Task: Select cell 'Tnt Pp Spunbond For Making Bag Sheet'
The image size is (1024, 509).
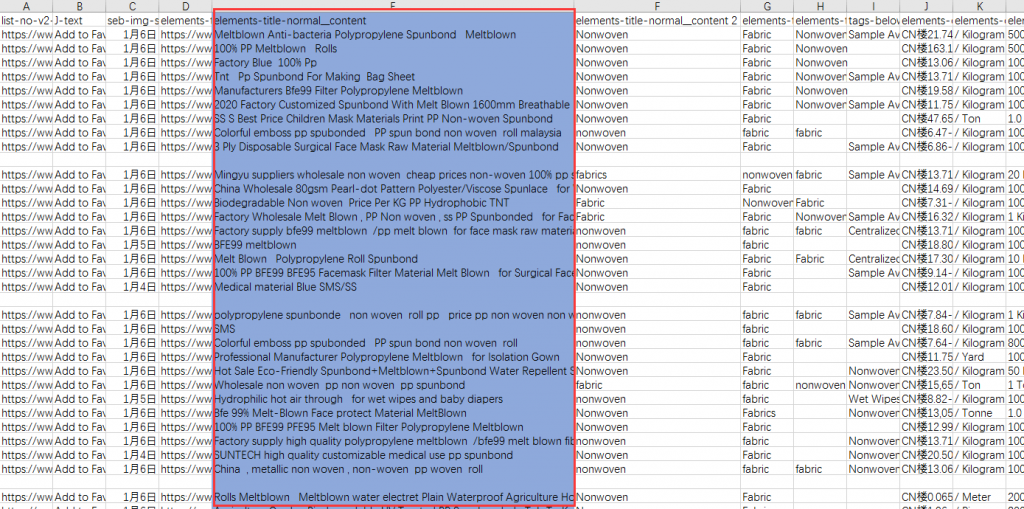Action: 394,77
